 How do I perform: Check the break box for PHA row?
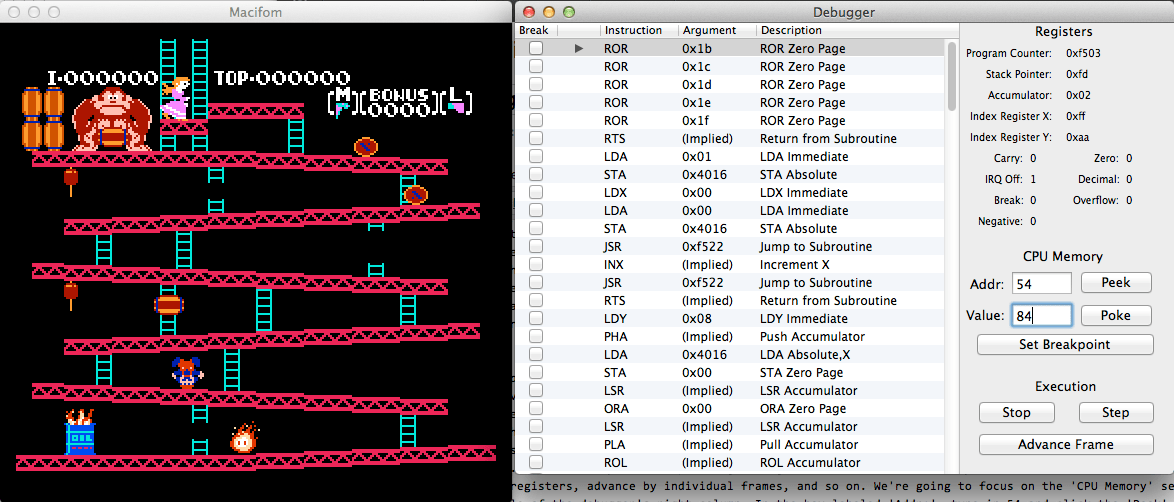(x=535, y=336)
